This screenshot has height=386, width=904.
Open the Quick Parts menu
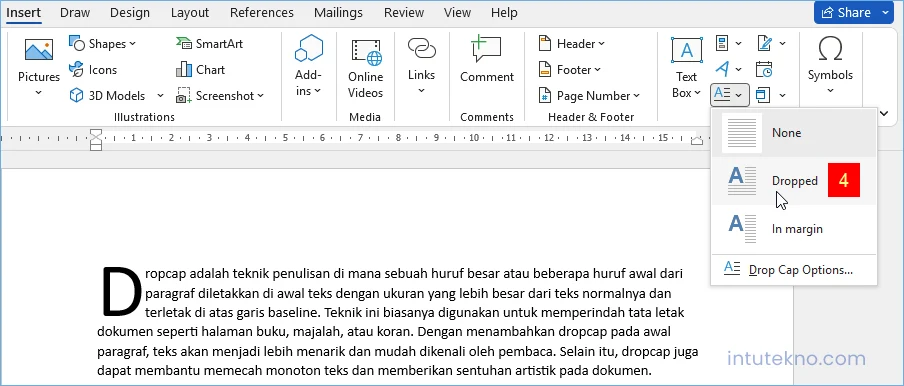pos(729,43)
